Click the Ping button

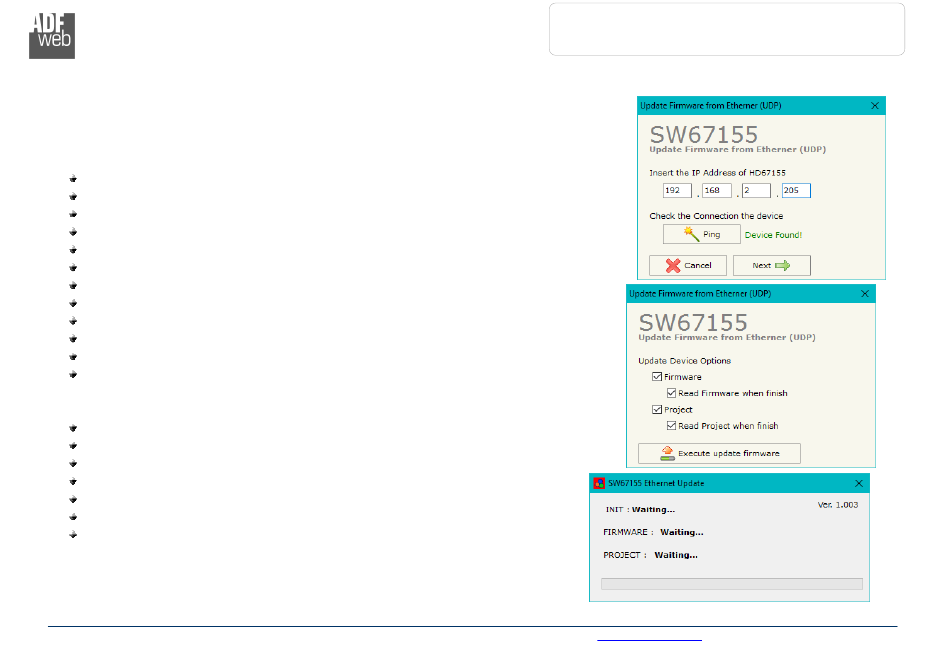point(702,234)
